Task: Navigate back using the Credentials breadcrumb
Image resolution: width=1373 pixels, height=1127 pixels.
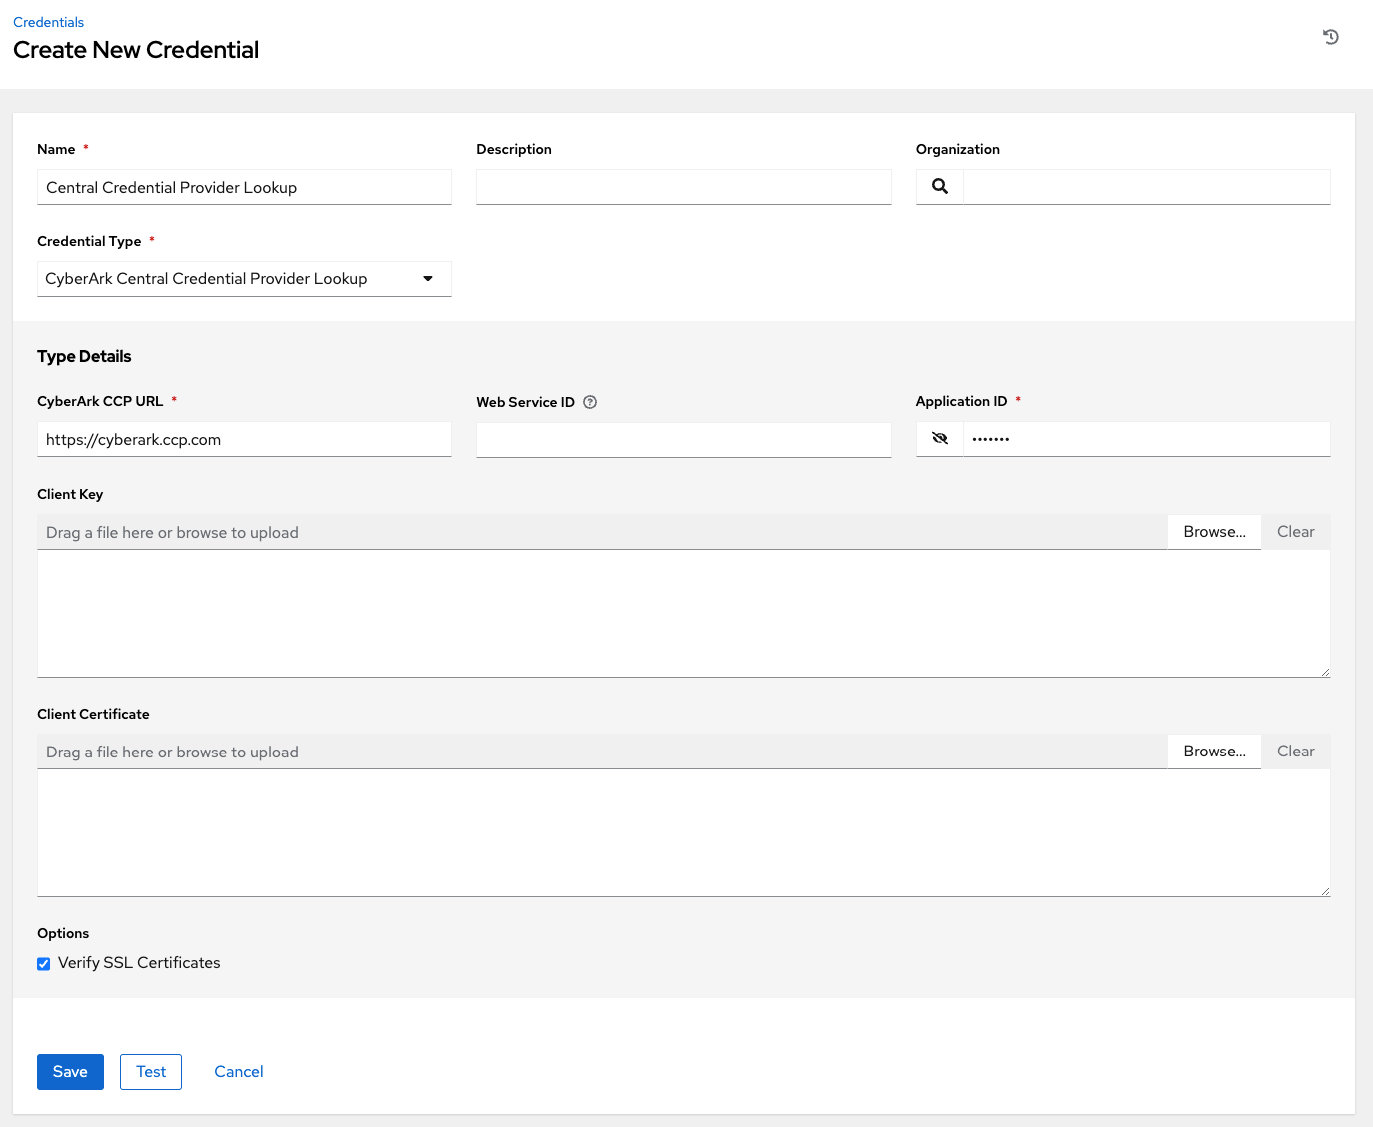Action: pos(48,21)
